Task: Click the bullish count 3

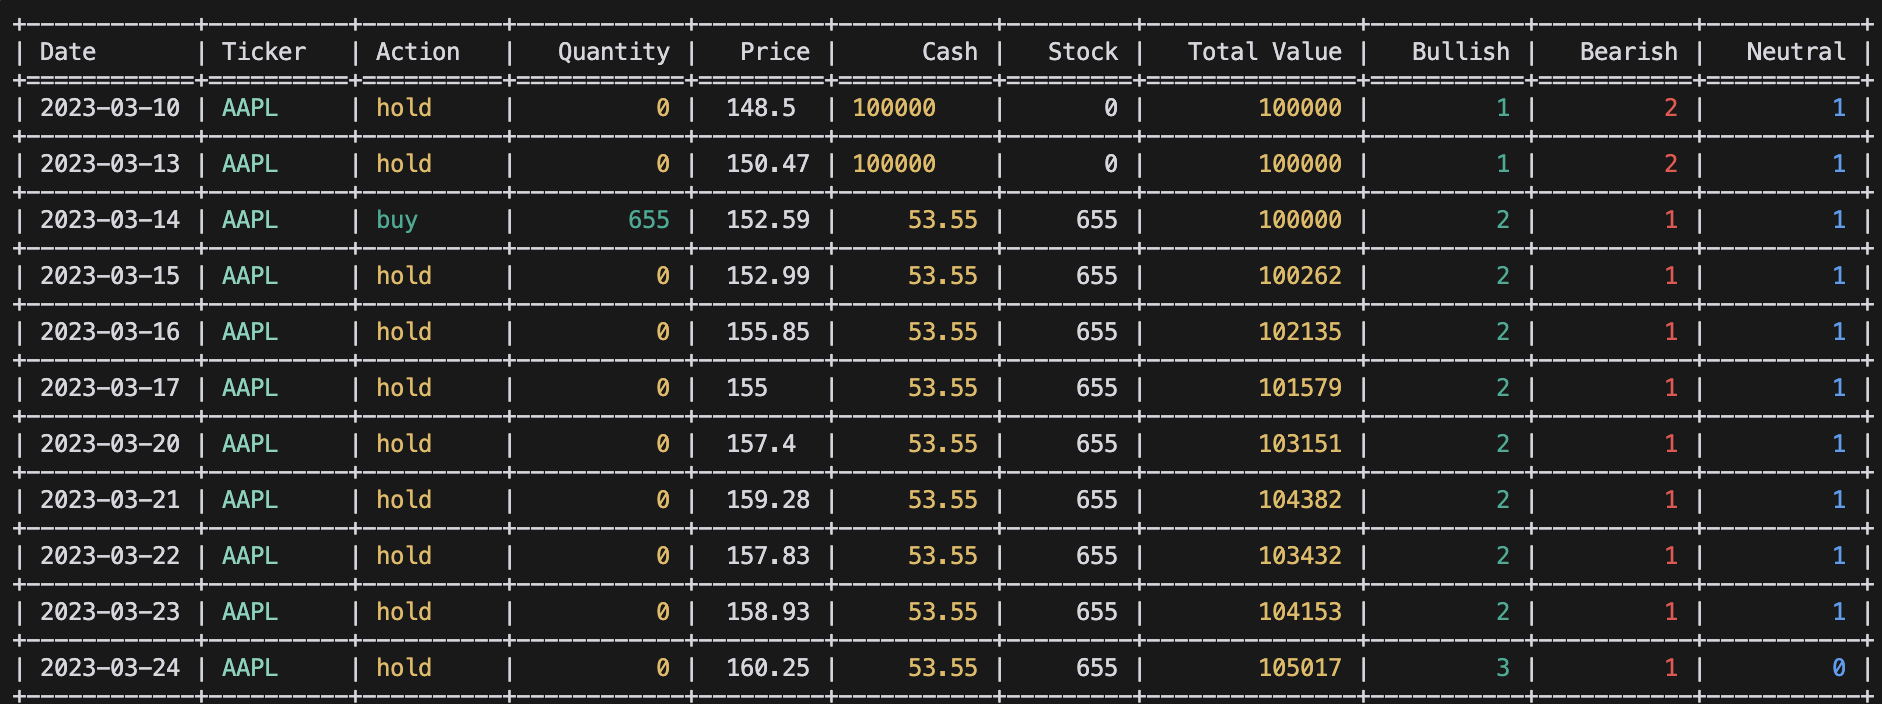Action: (x=1502, y=668)
